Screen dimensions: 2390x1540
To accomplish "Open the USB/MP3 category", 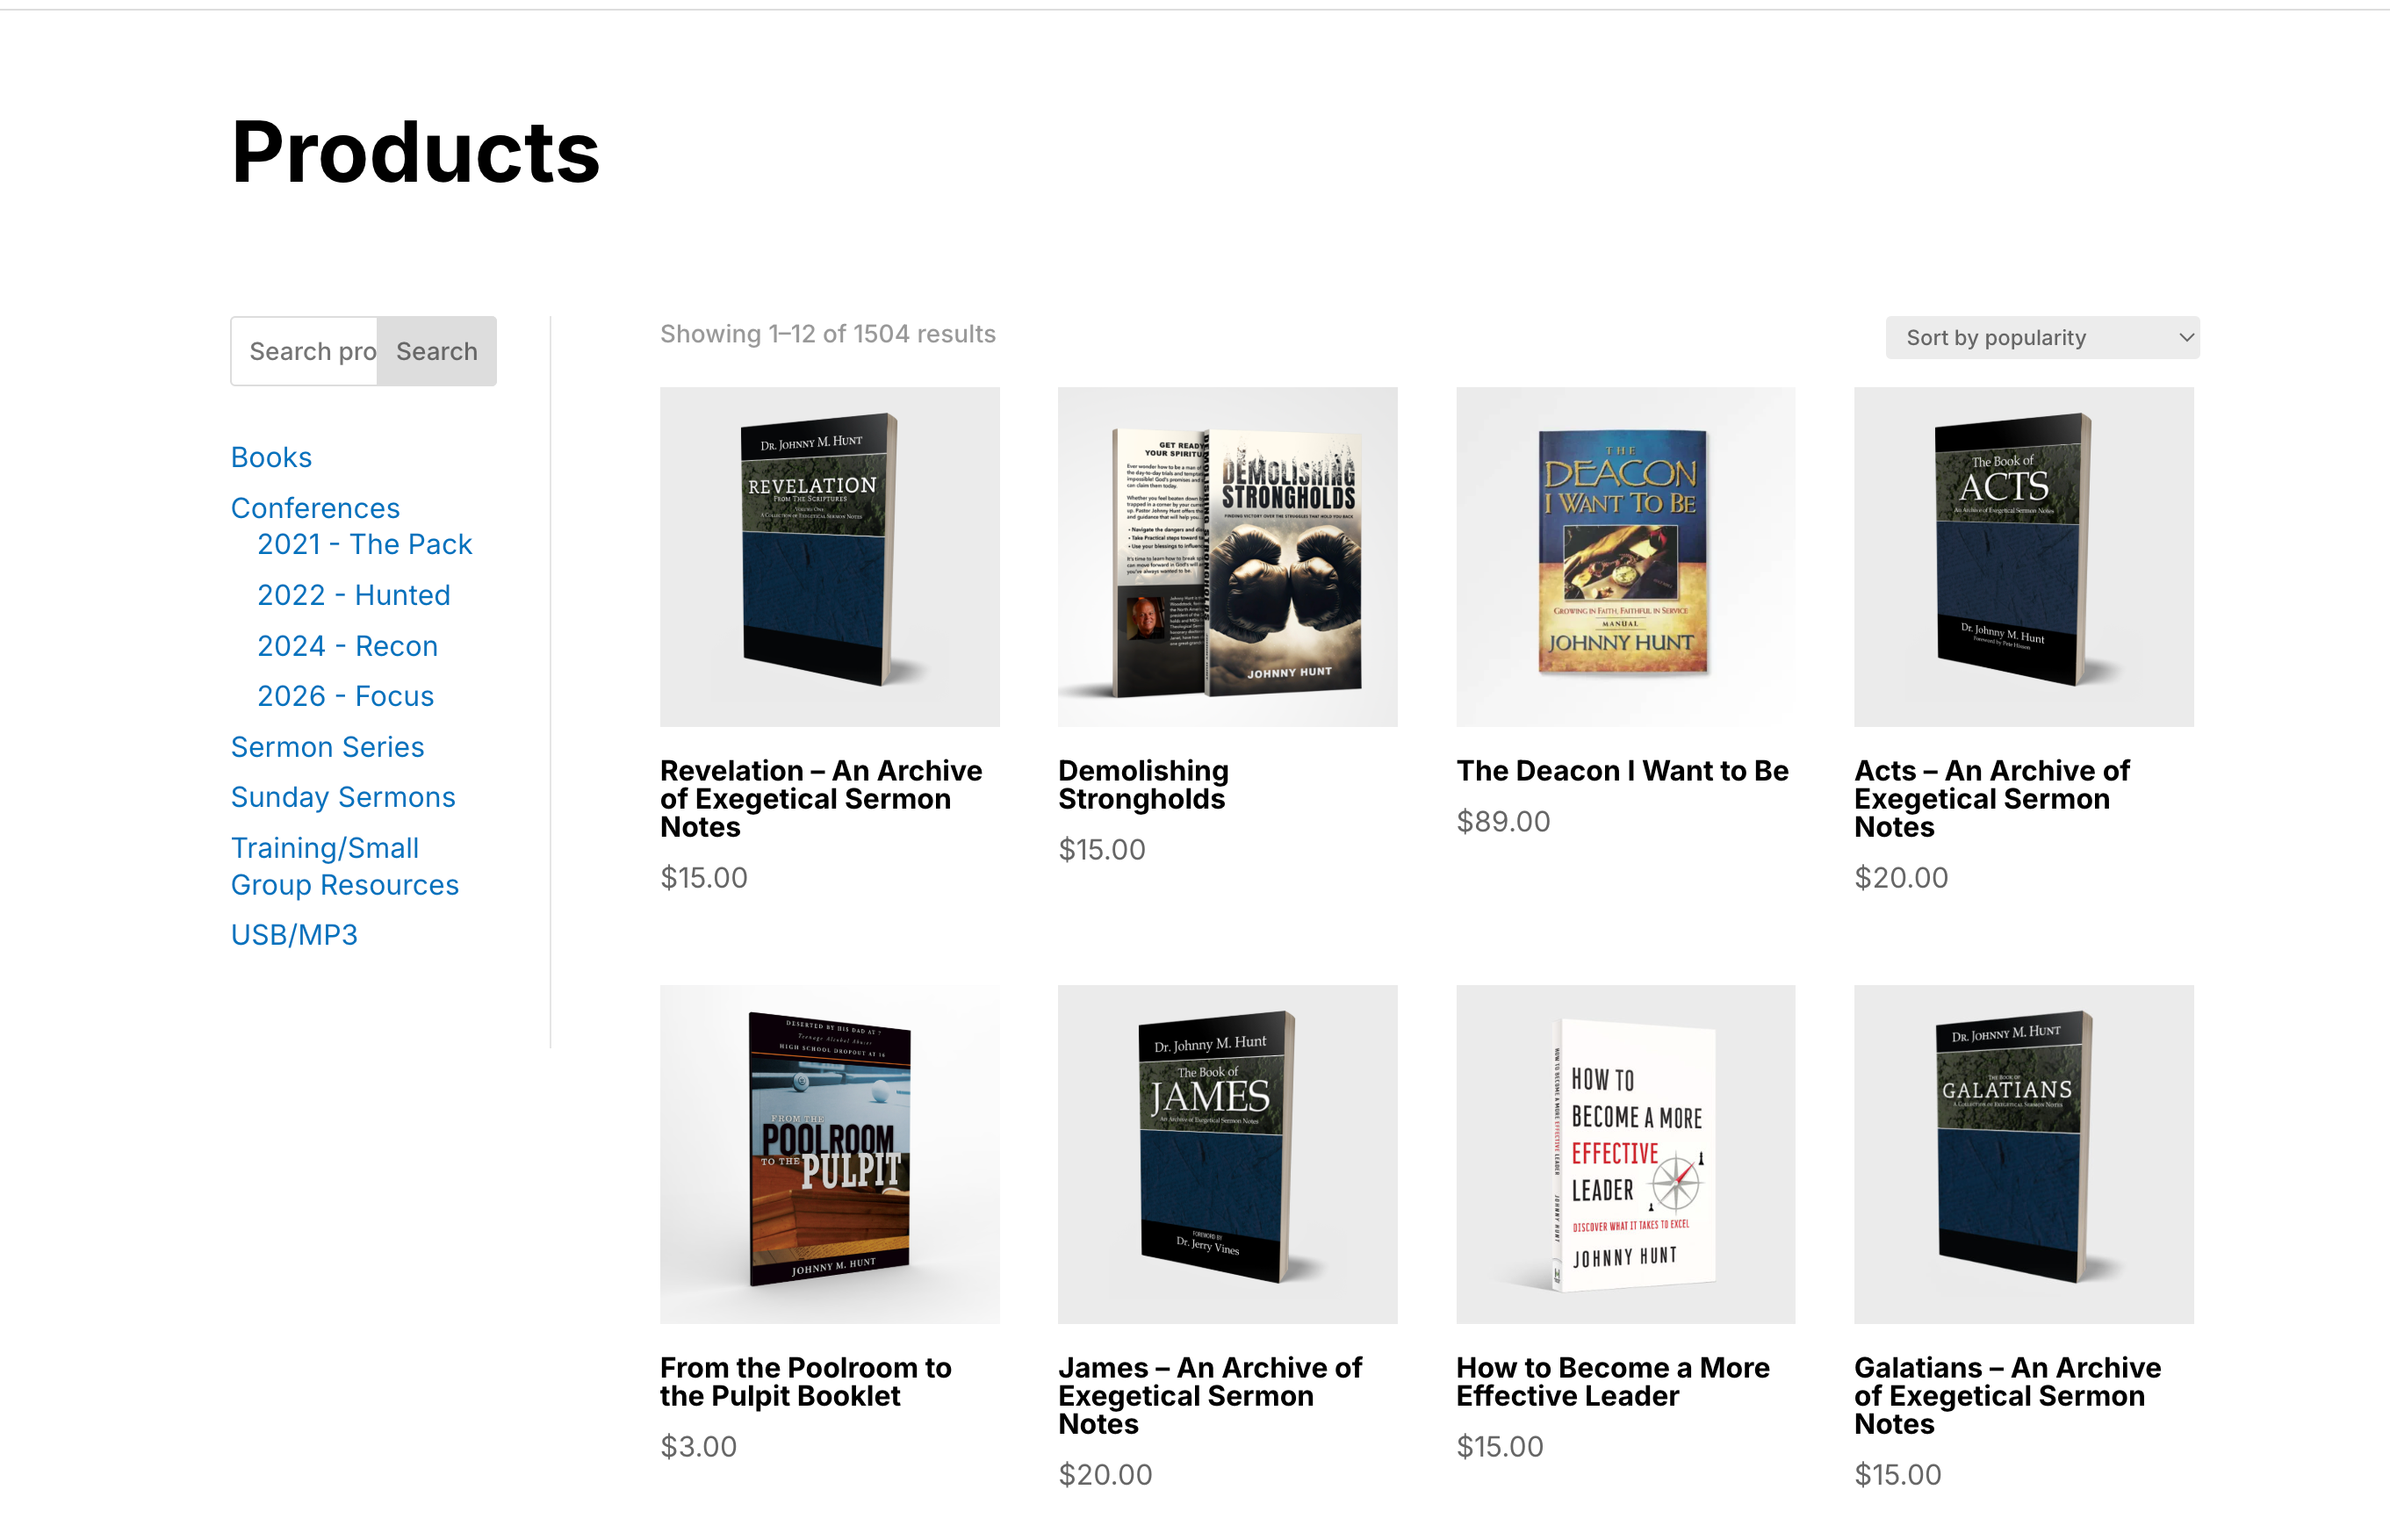I will (294, 934).
